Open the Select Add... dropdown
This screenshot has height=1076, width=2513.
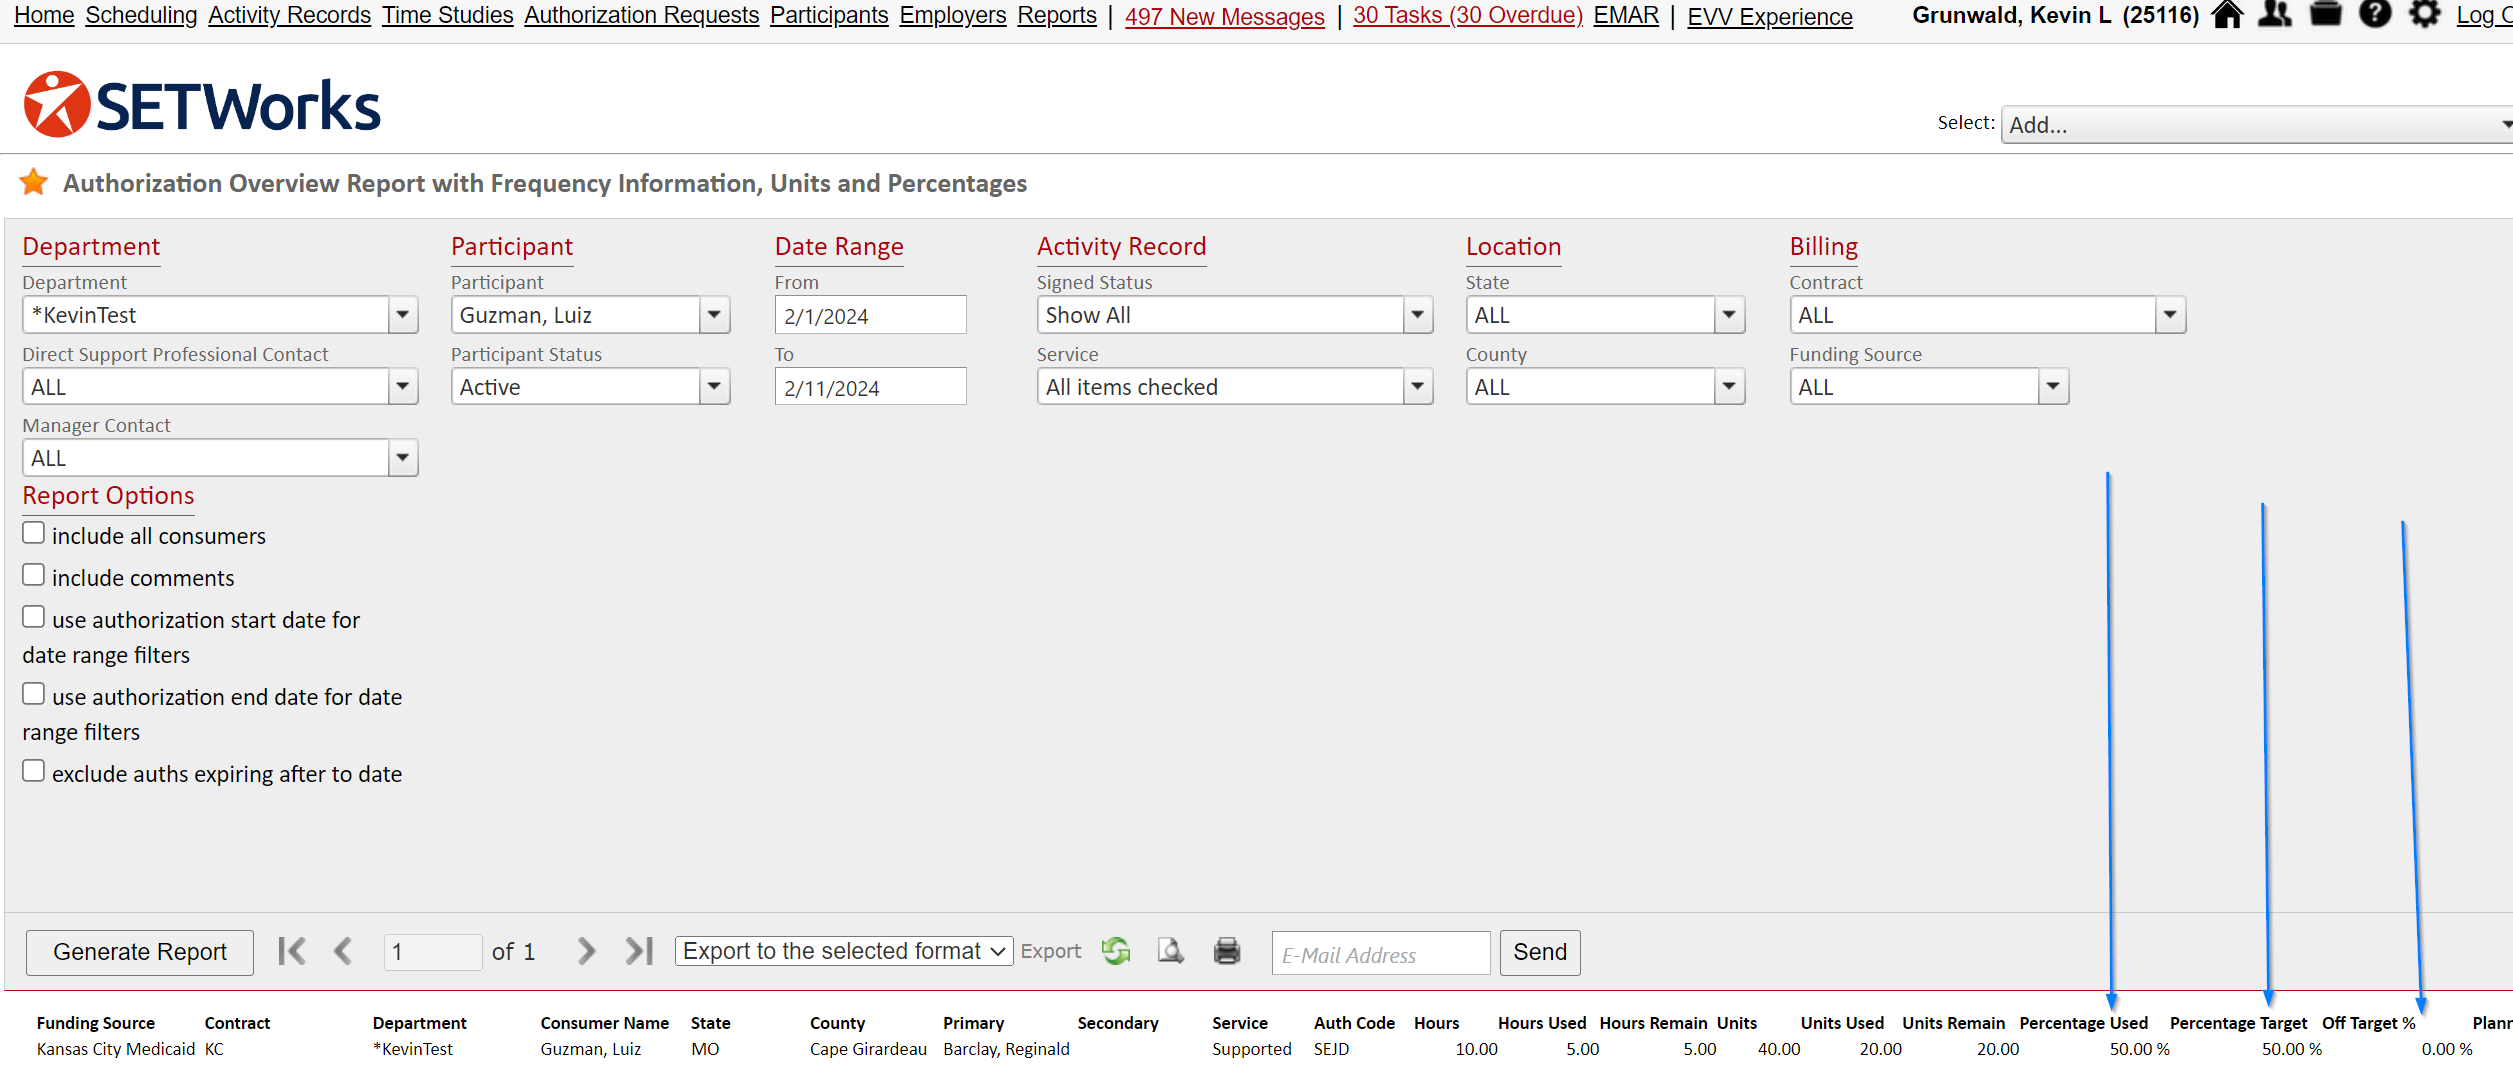(2257, 125)
